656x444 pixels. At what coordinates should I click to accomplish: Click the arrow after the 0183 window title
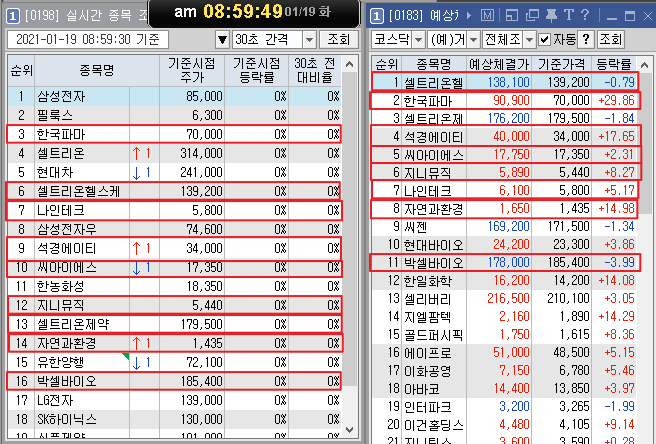tap(469, 16)
